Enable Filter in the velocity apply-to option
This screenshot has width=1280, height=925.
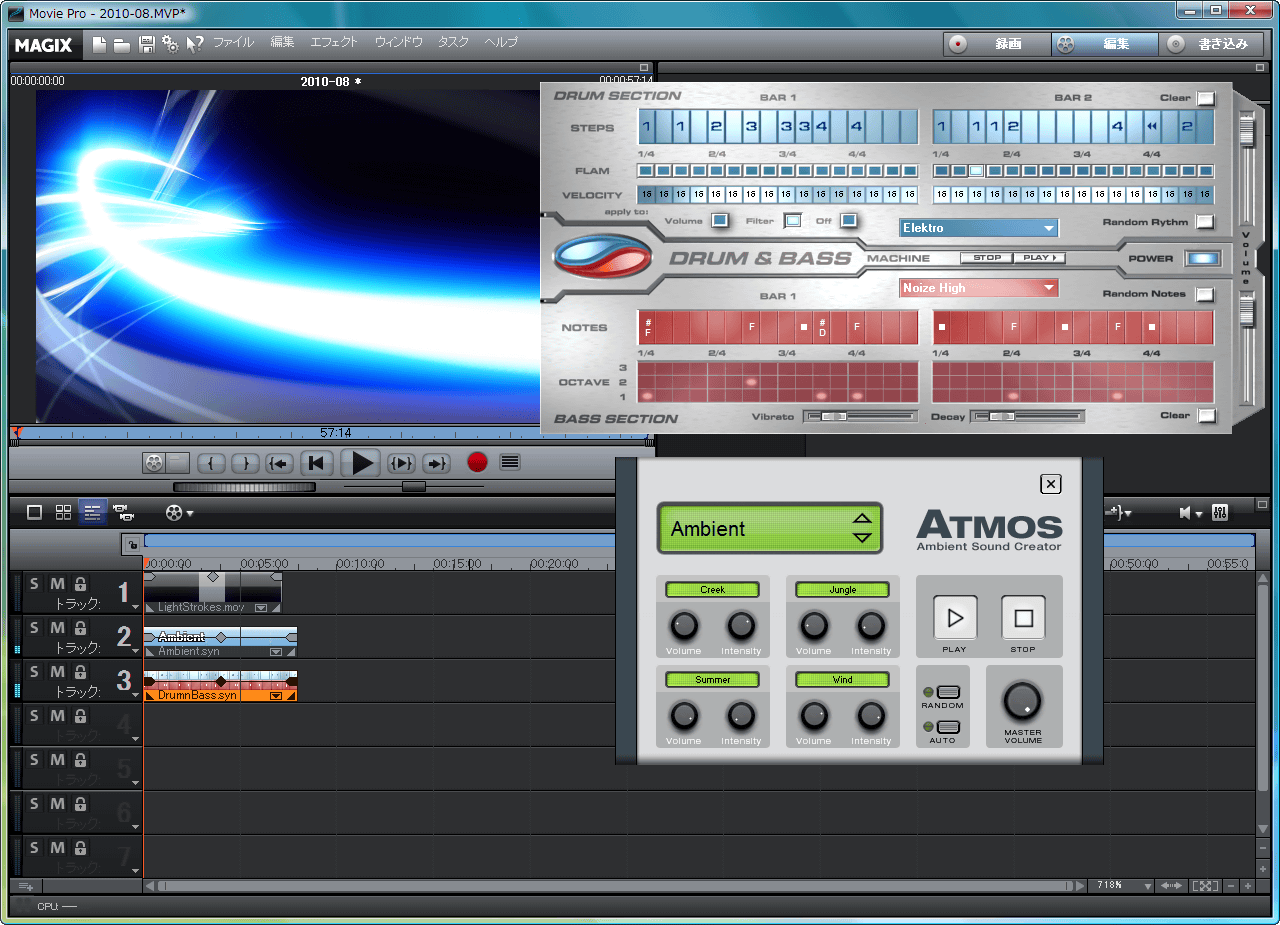[792, 220]
